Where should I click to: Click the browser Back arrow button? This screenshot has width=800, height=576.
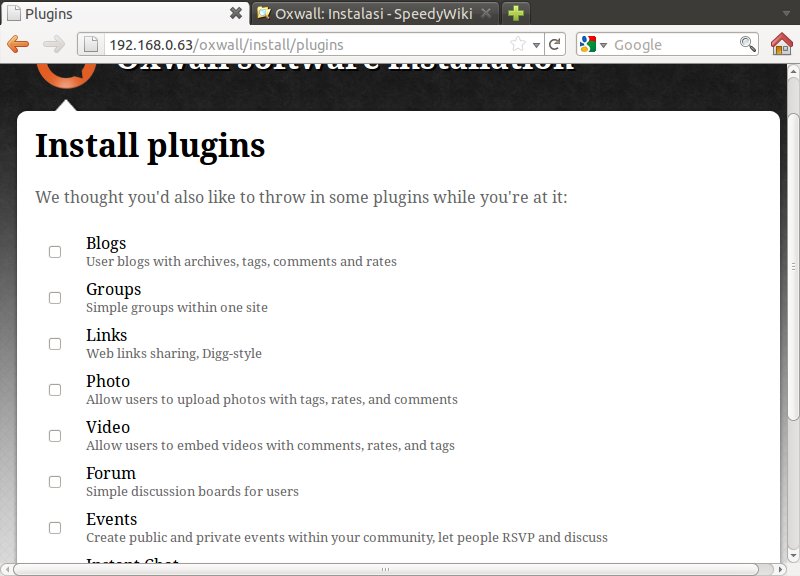(x=18, y=44)
